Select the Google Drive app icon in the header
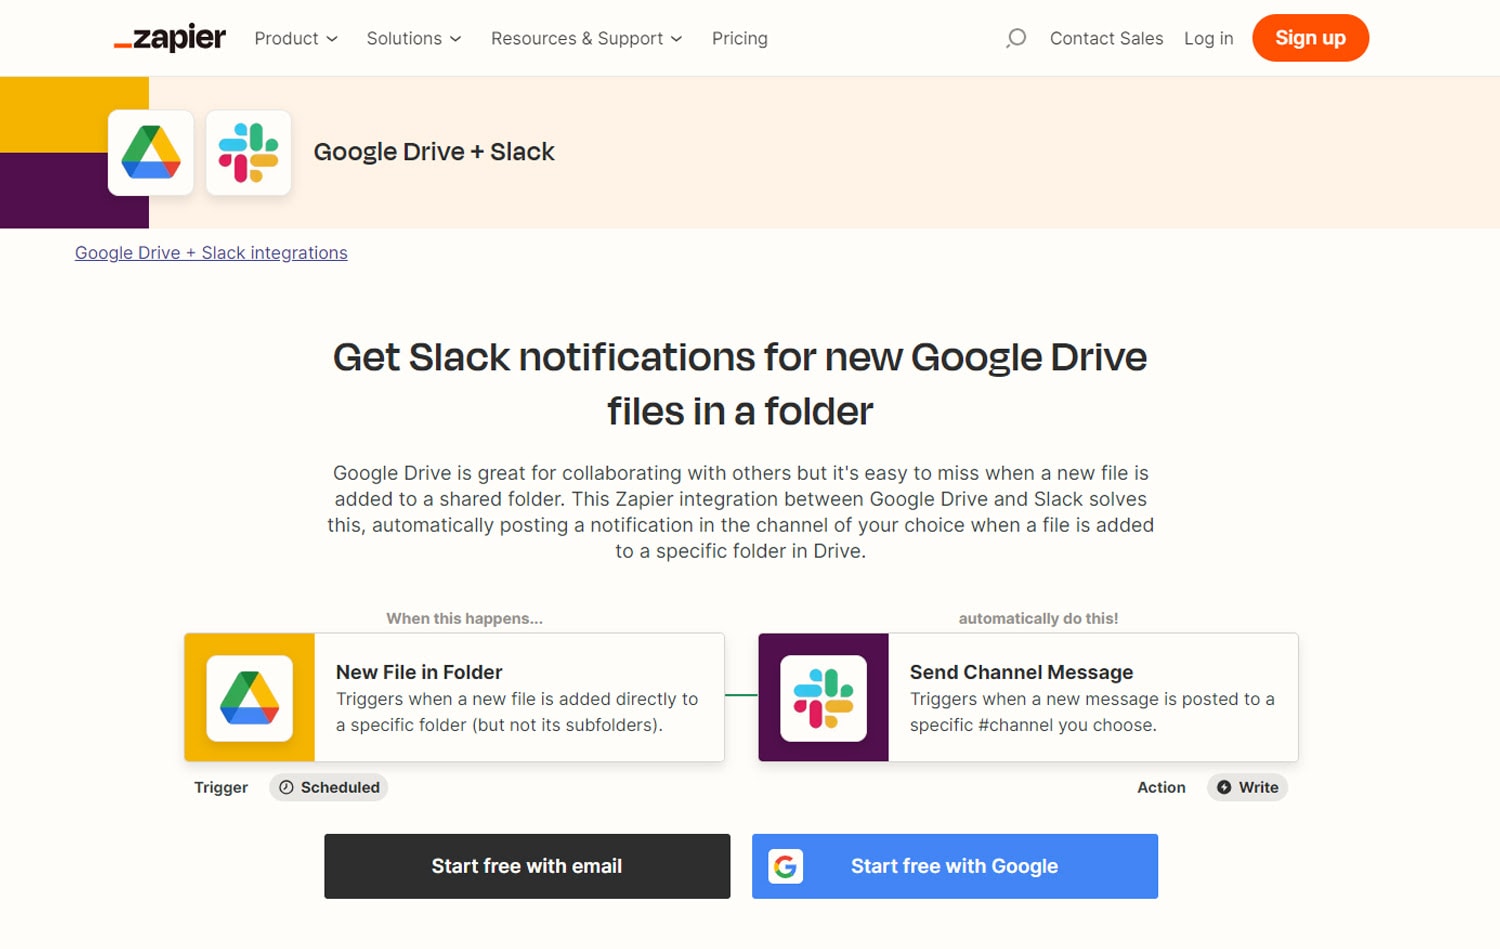The width and height of the screenshot is (1500, 949). pos(150,152)
